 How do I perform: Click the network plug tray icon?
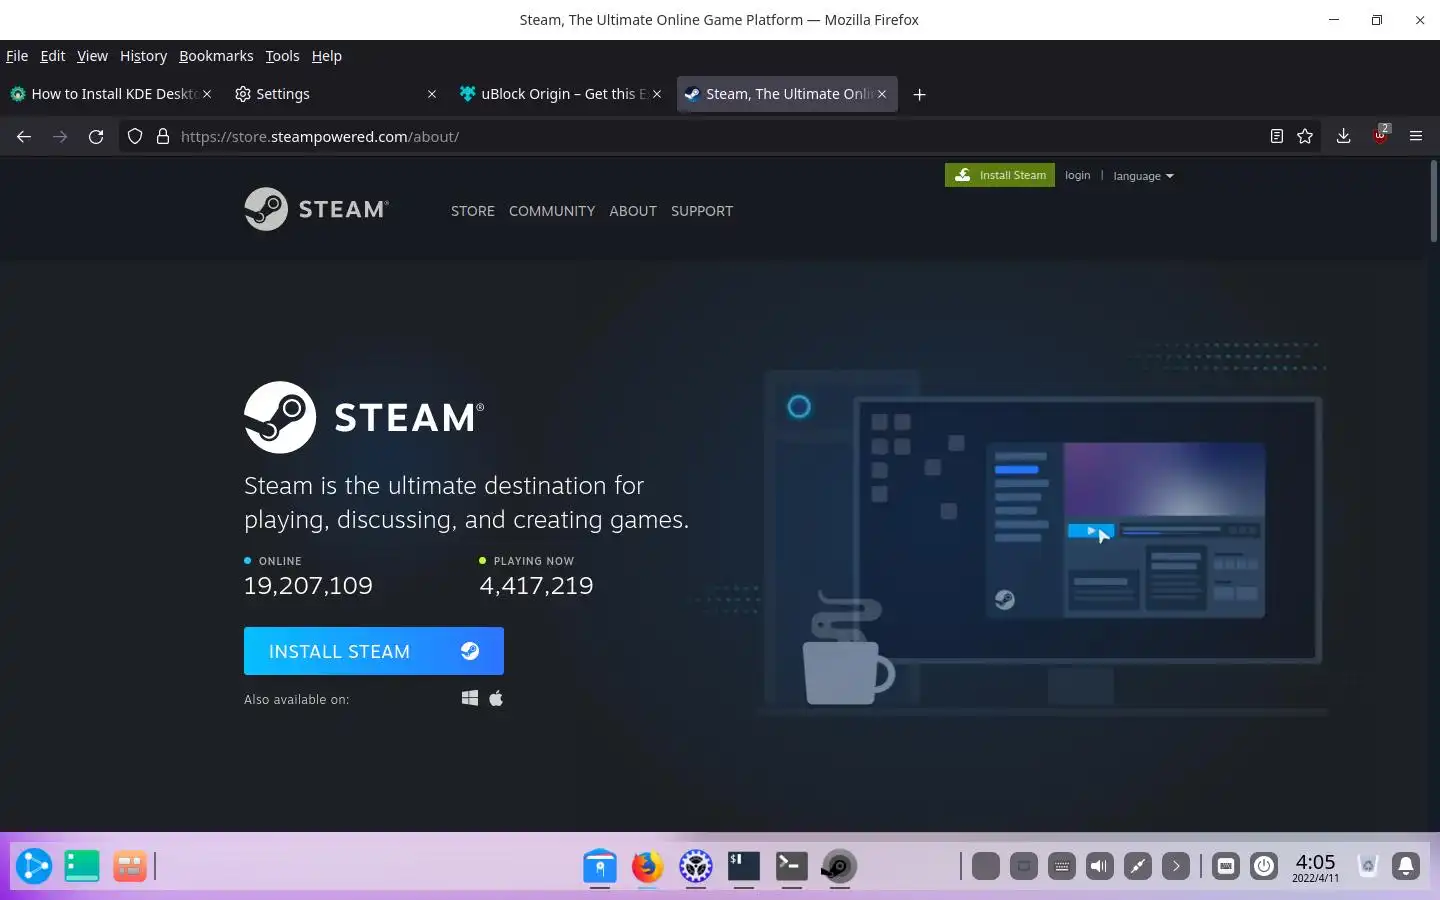1137,866
